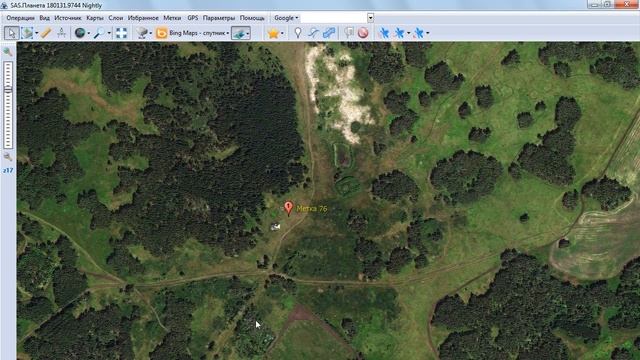Open the selection tool dropdown arrow
Viewport: 640px width, 360px height.
[37, 33]
